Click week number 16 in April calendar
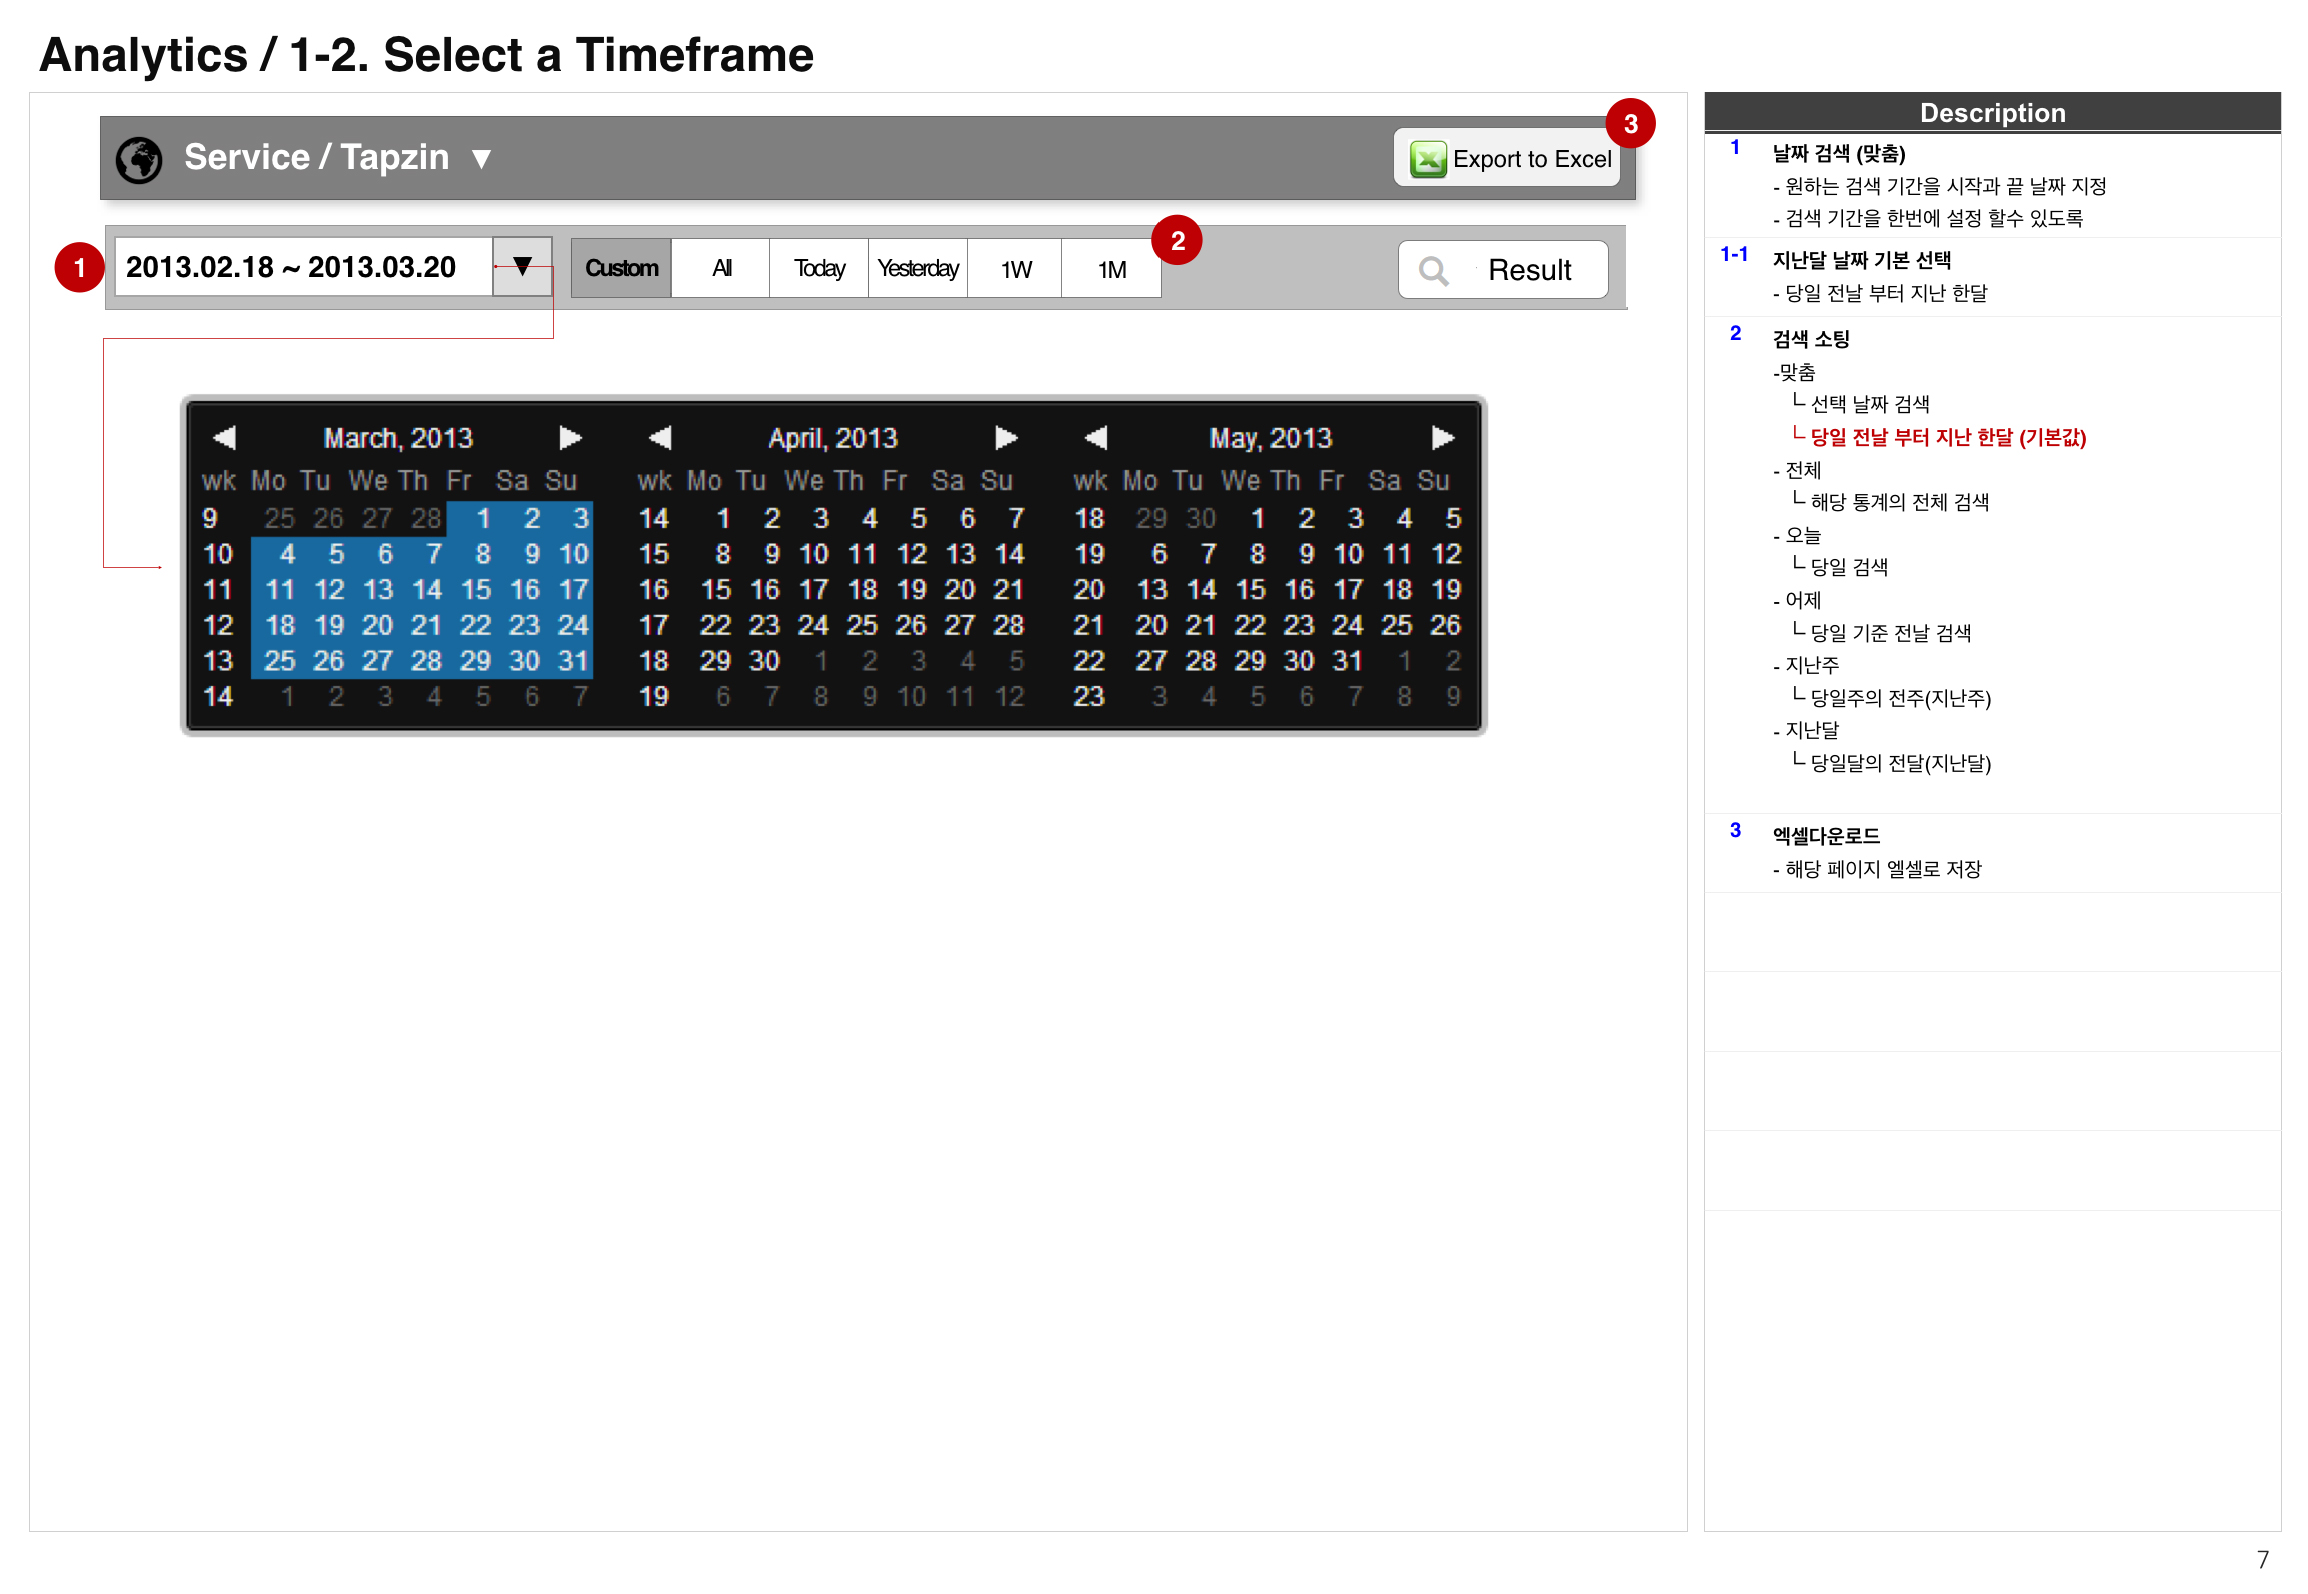This screenshot has width=2308, height=1594. coord(653,590)
